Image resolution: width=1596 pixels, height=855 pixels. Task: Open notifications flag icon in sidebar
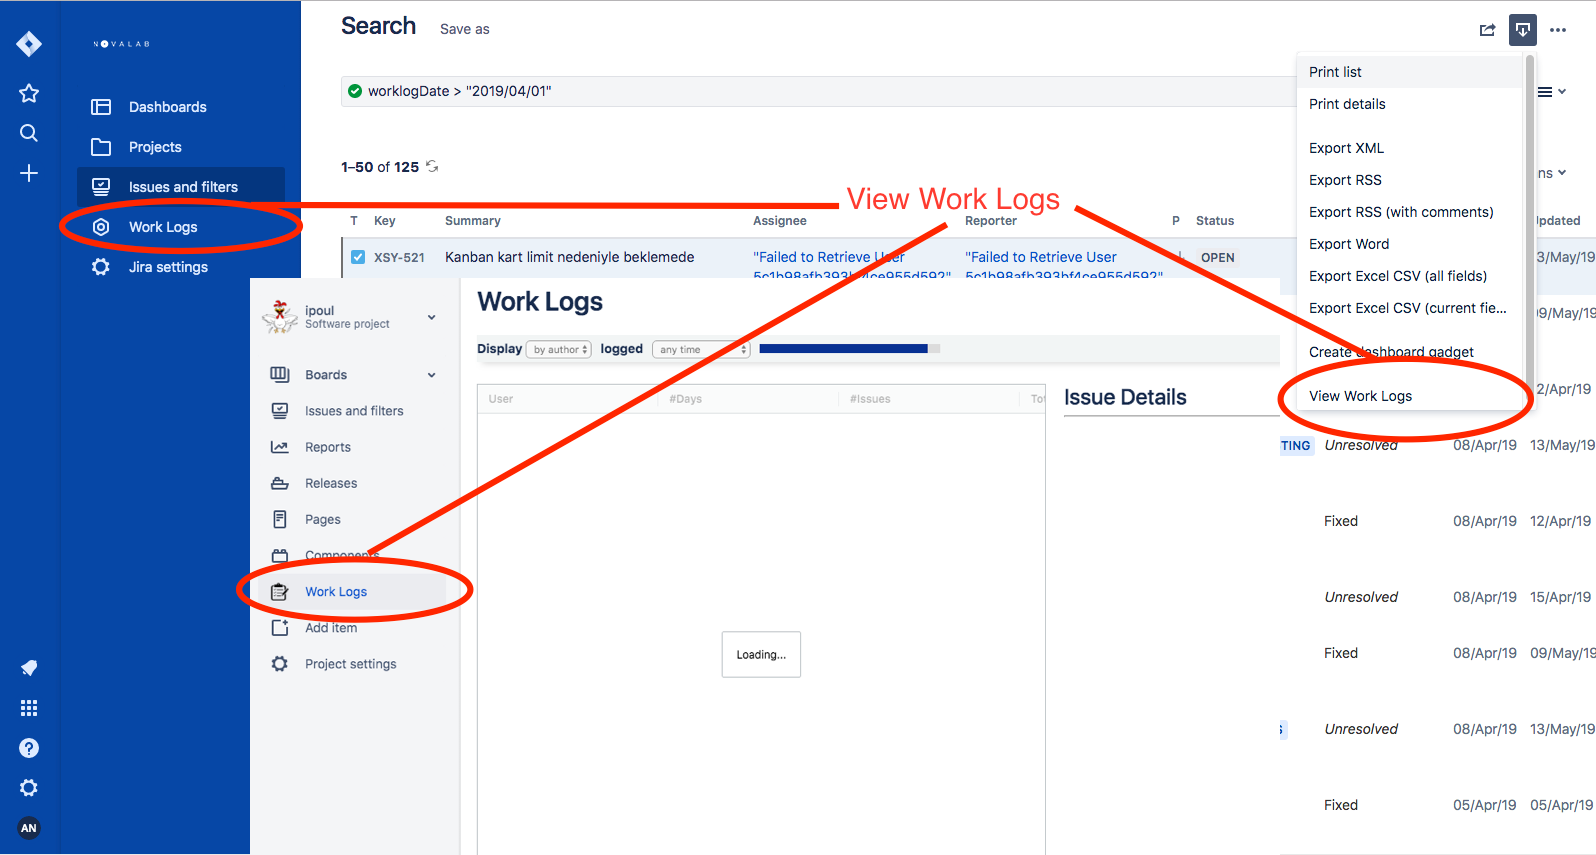coord(29,668)
